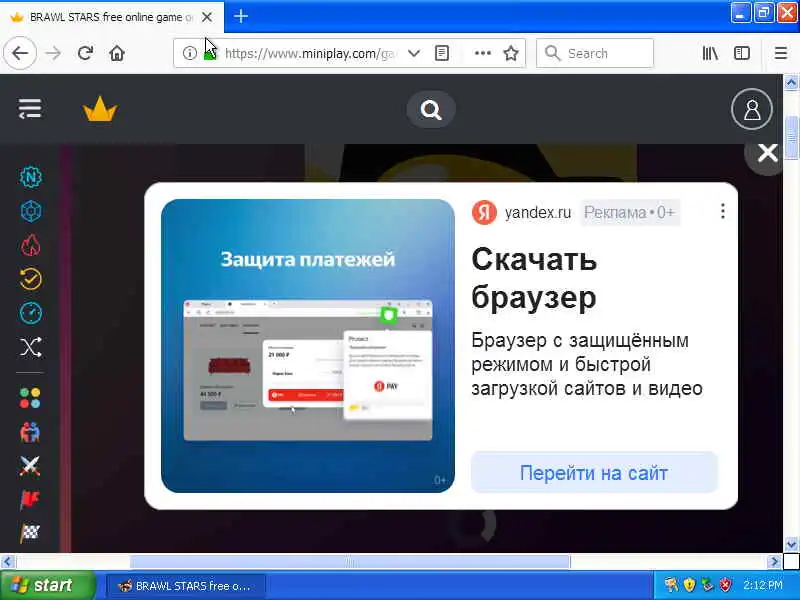This screenshot has height=600, width=800.
Task: Open the Firefox hamburger menu
Action: click(x=781, y=53)
